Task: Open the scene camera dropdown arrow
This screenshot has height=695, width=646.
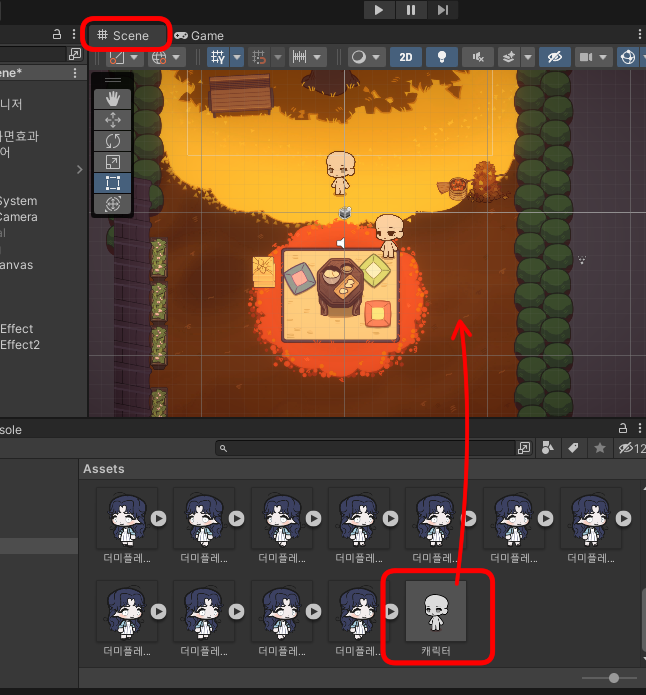Action: point(603,57)
